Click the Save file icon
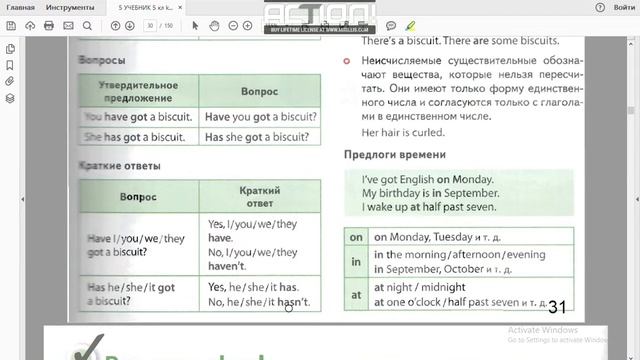This screenshot has height=360, width=640. click(x=11, y=26)
